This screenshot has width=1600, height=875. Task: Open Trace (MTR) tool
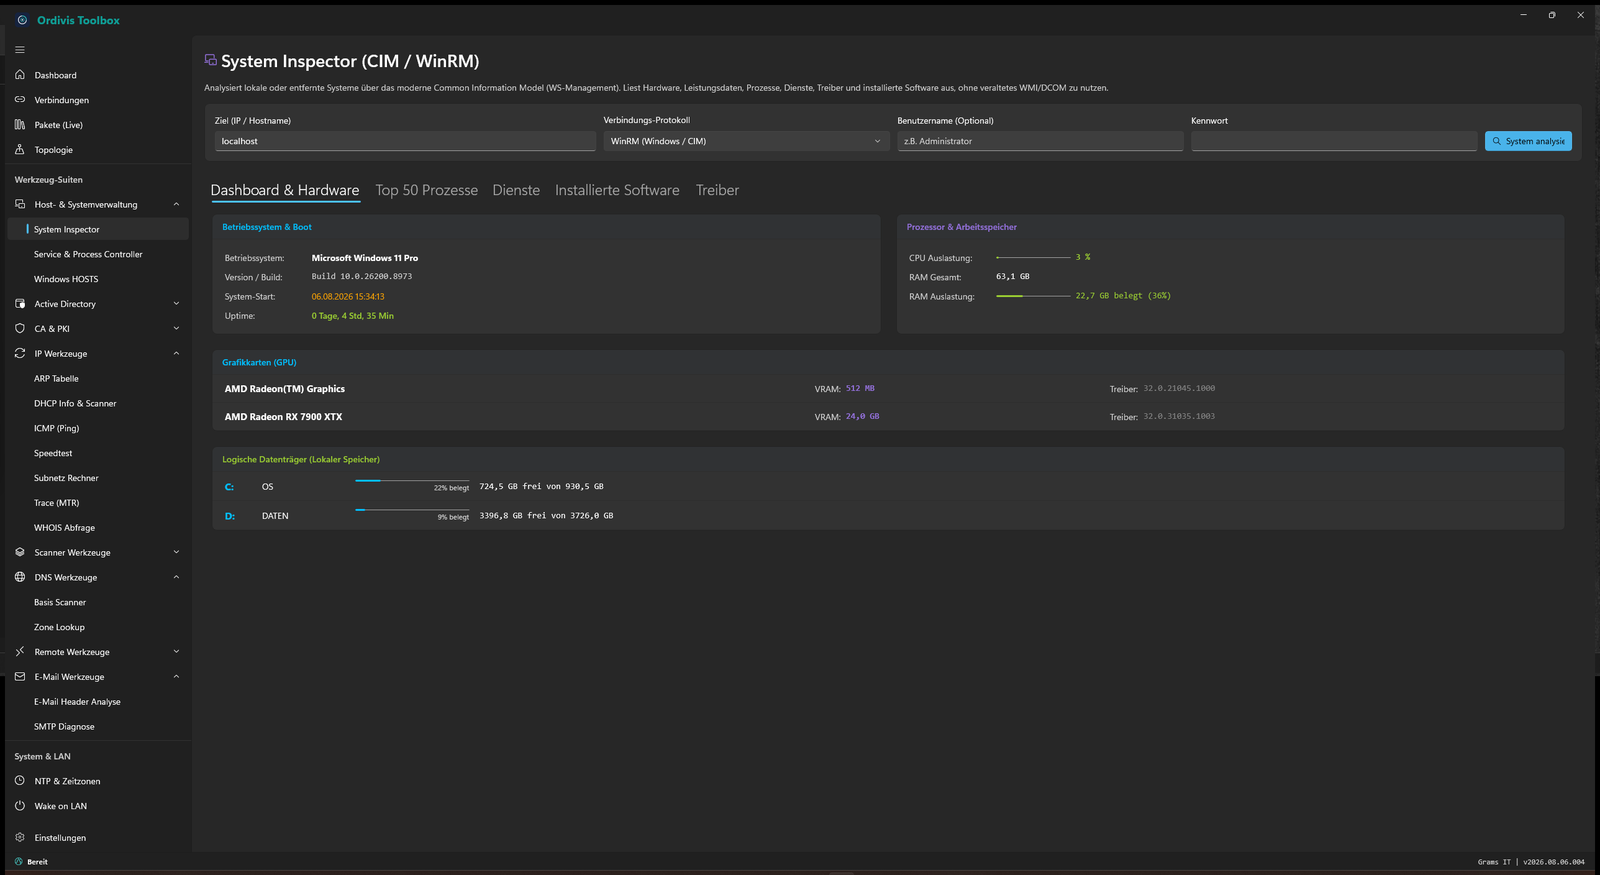98,503
